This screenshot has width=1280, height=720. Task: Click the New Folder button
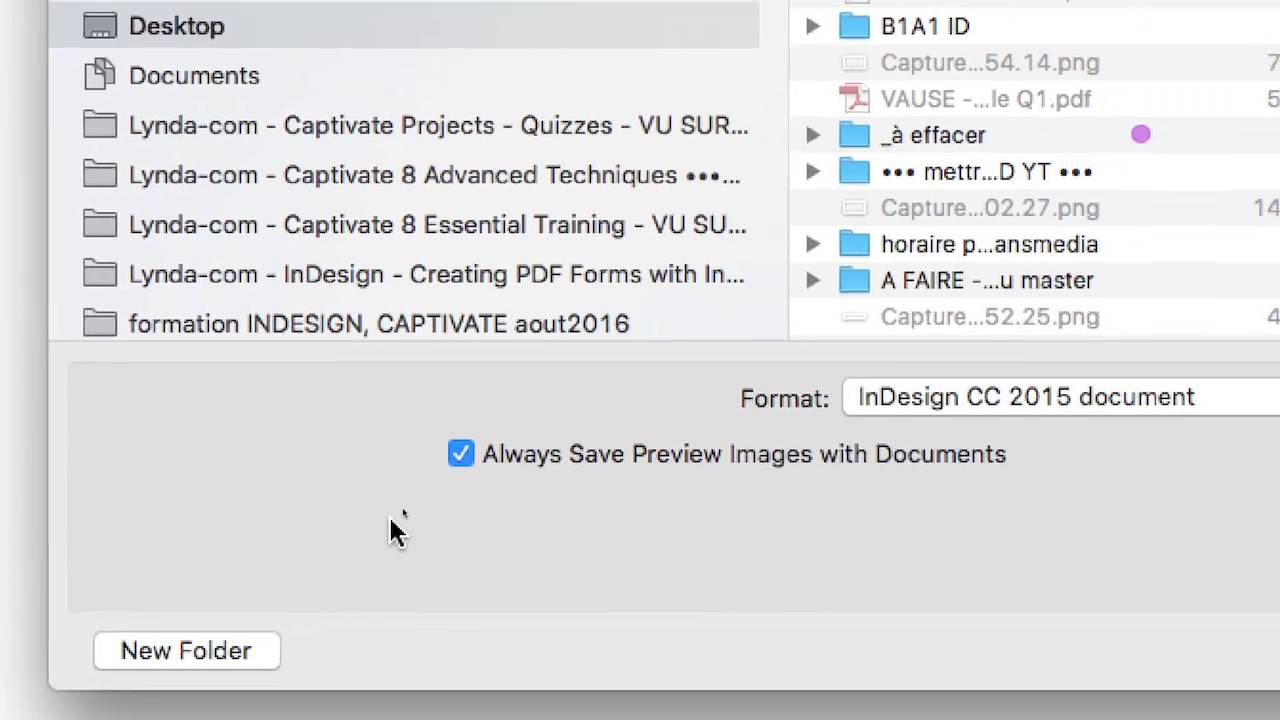[187, 651]
